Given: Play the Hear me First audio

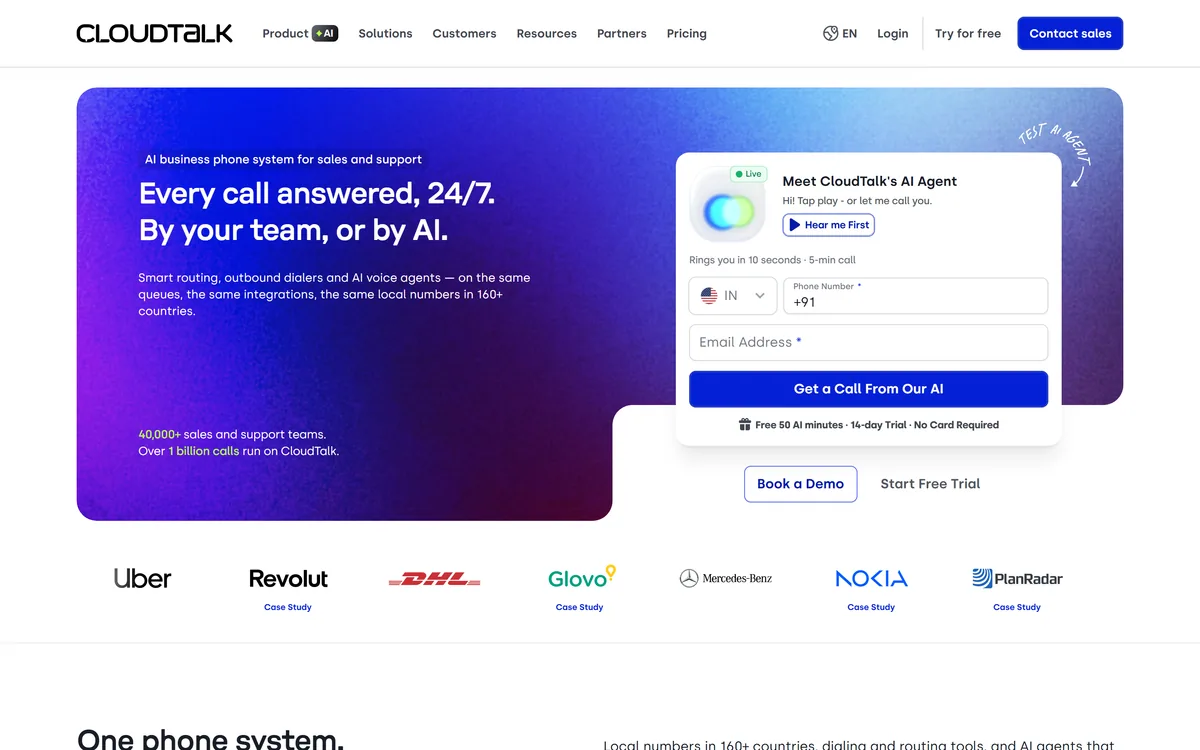Looking at the screenshot, I should [829, 225].
